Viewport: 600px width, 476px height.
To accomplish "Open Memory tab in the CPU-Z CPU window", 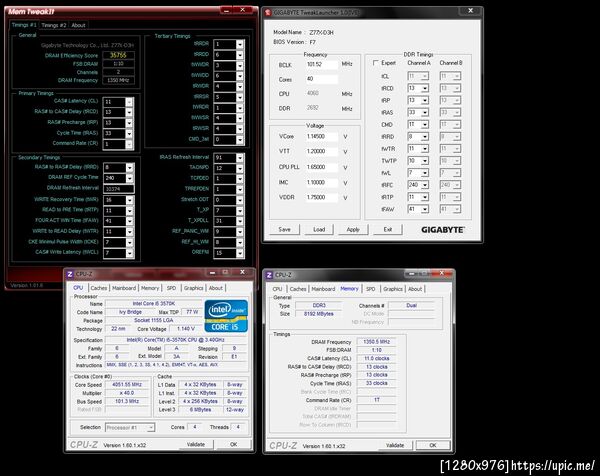I will click(x=150, y=288).
